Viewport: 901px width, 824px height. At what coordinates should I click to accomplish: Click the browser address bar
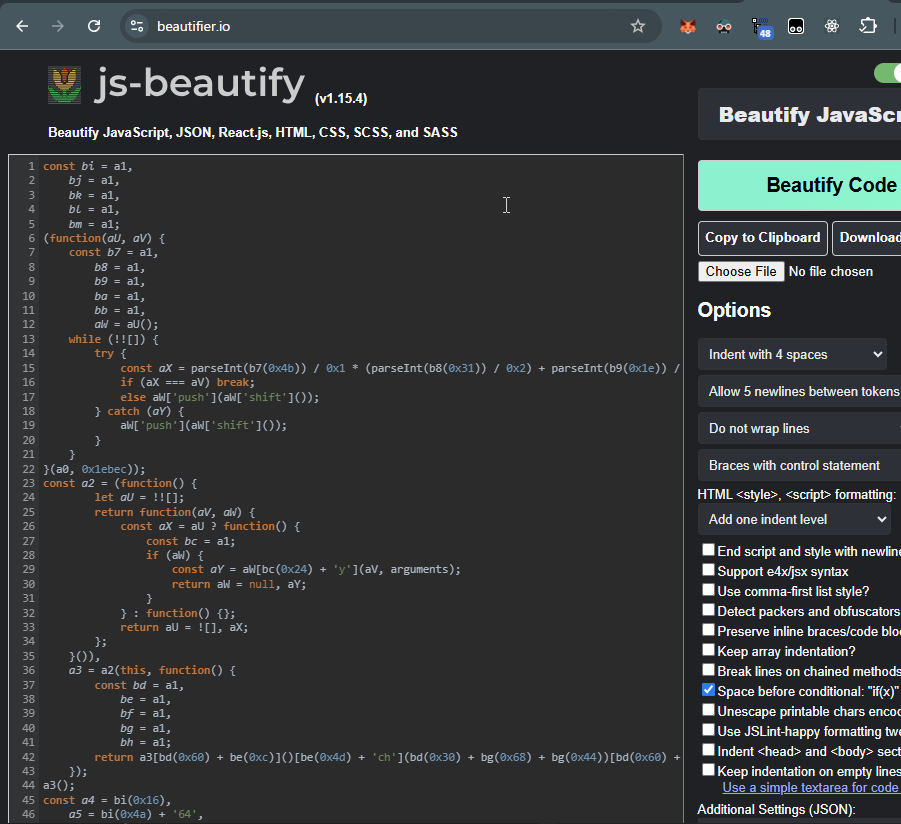[380, 26]
